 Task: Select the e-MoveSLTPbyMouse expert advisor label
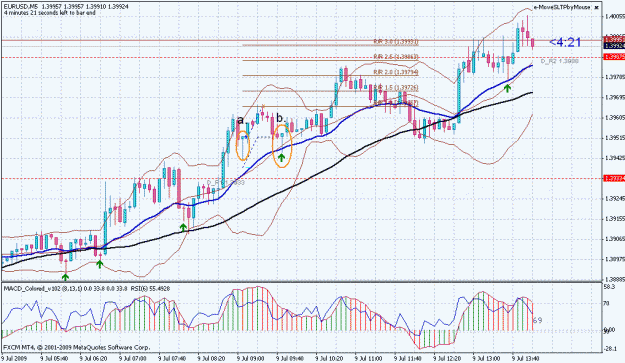tap(562, 8)
